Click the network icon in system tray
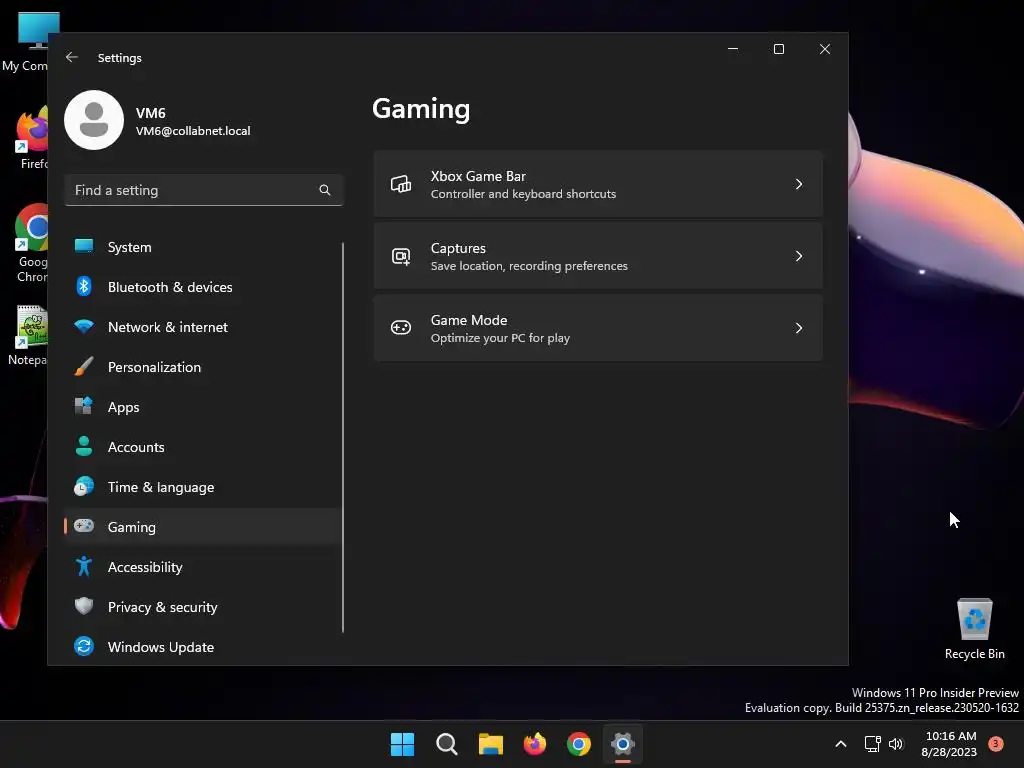Image resolution: width=1024 pixels, height=768 pixels. coord(872,744)
